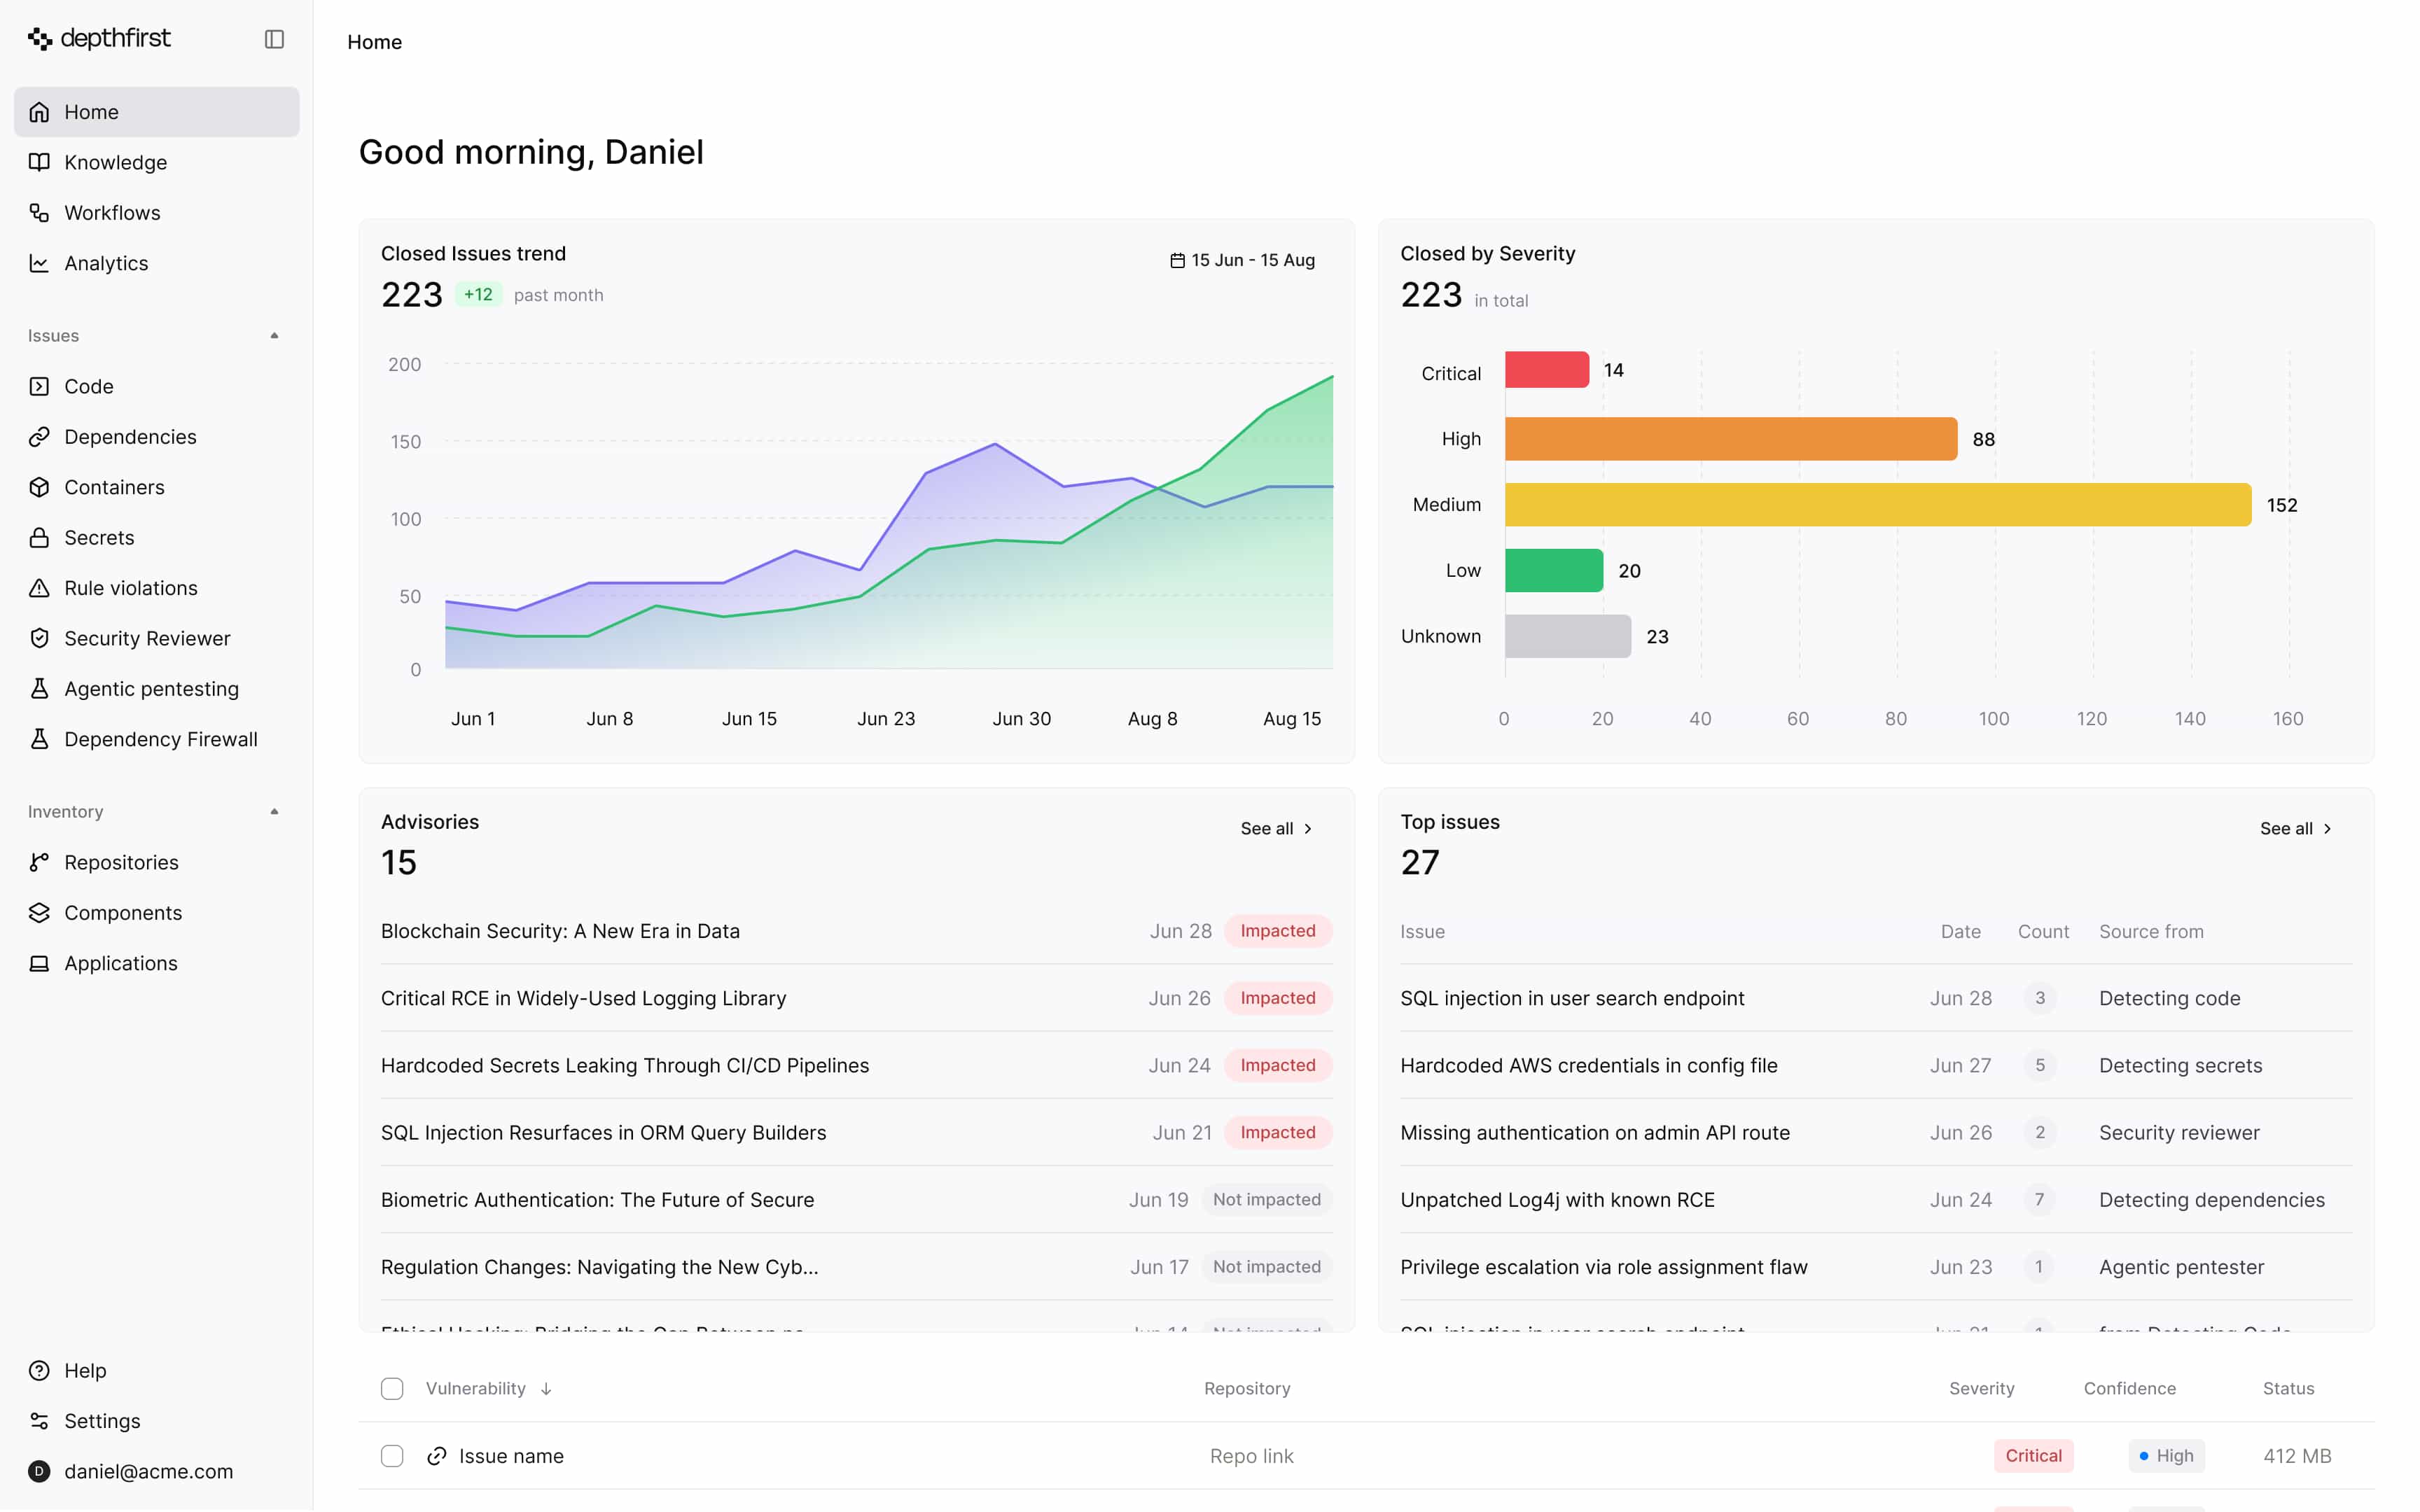Open Home in the sidebar
Image resolution: width=2420 pixels, height=1512 pixels.
click(x=157, y=112)
